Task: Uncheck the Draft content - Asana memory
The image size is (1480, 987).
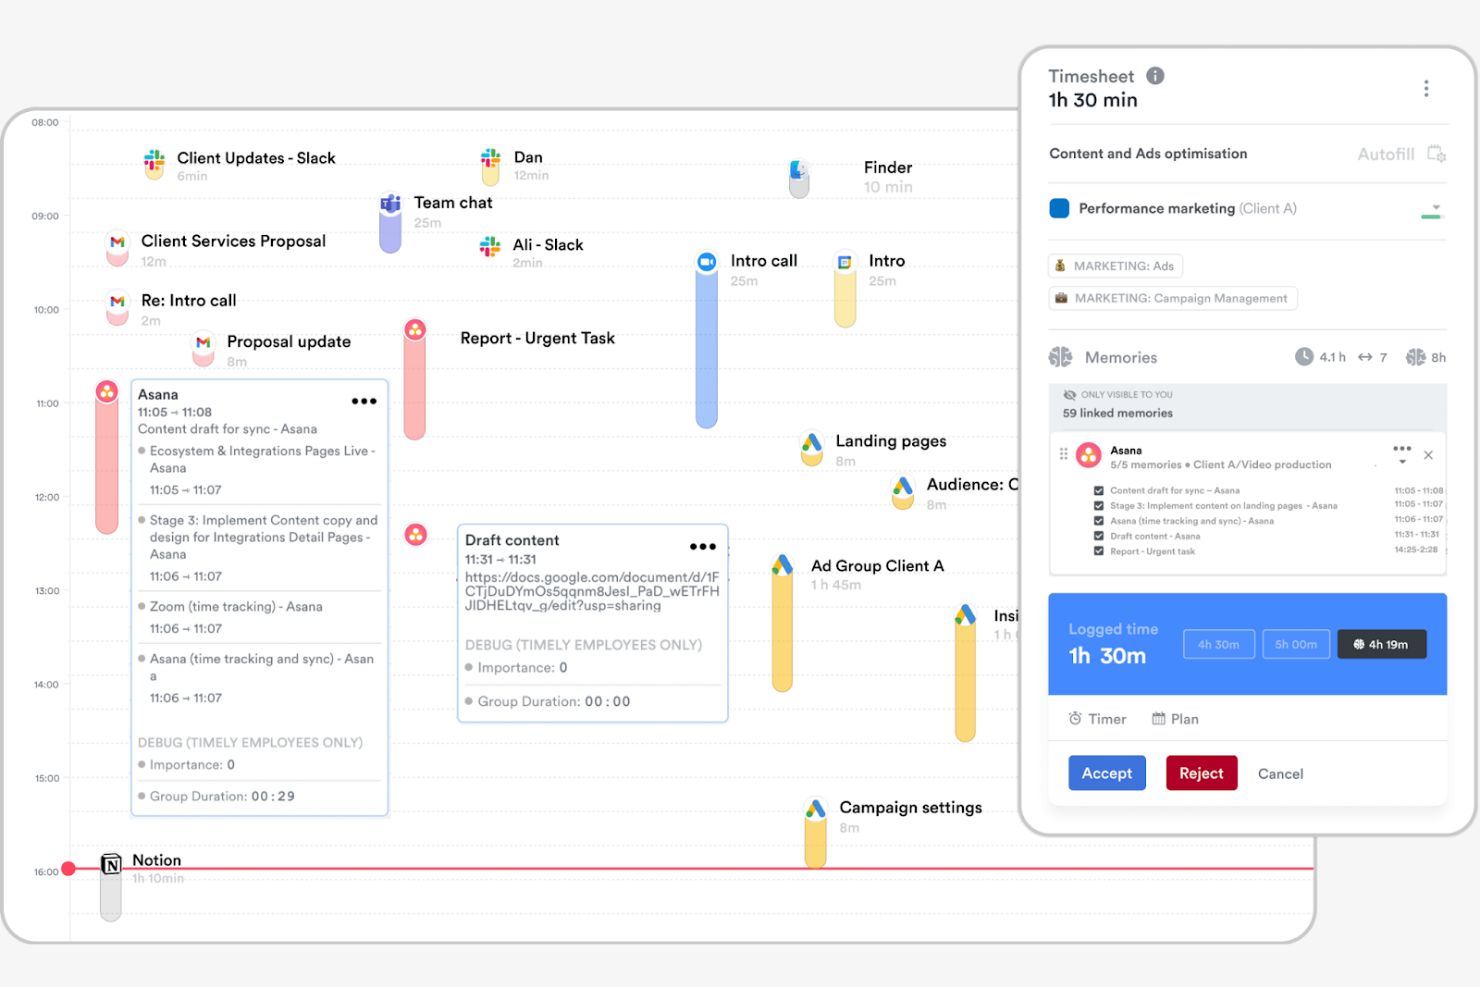Action: tap(1098, 536)
